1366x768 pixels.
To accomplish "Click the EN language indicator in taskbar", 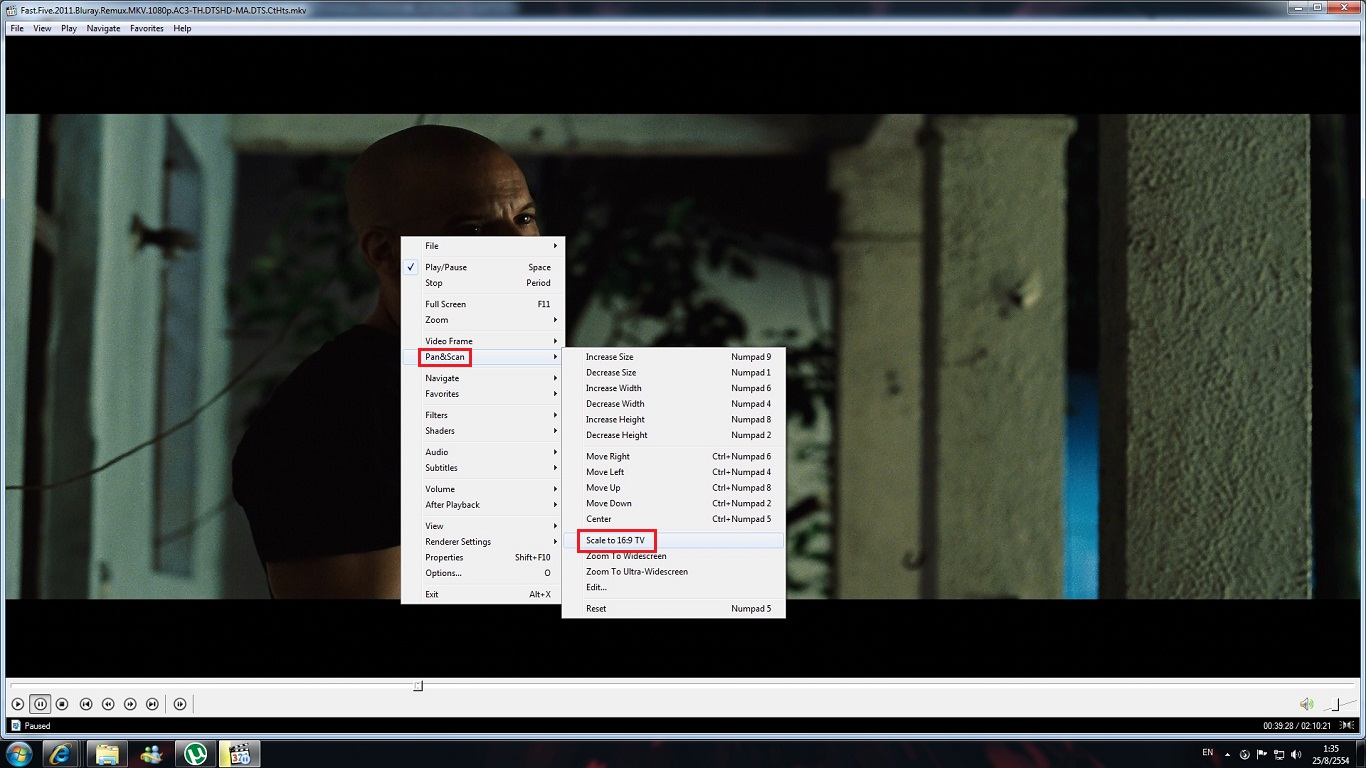I will [x=1207, y=752].
